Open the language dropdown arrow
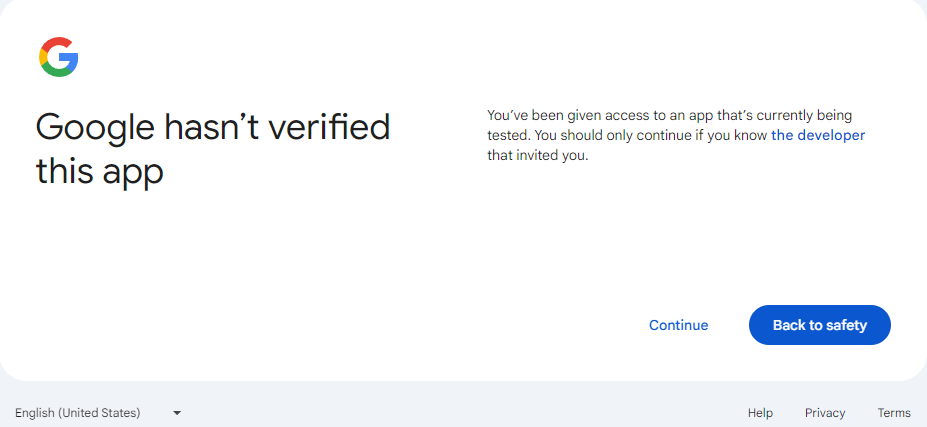The width and height of the screenshot is (927, 427). click(x=177, y=413)
